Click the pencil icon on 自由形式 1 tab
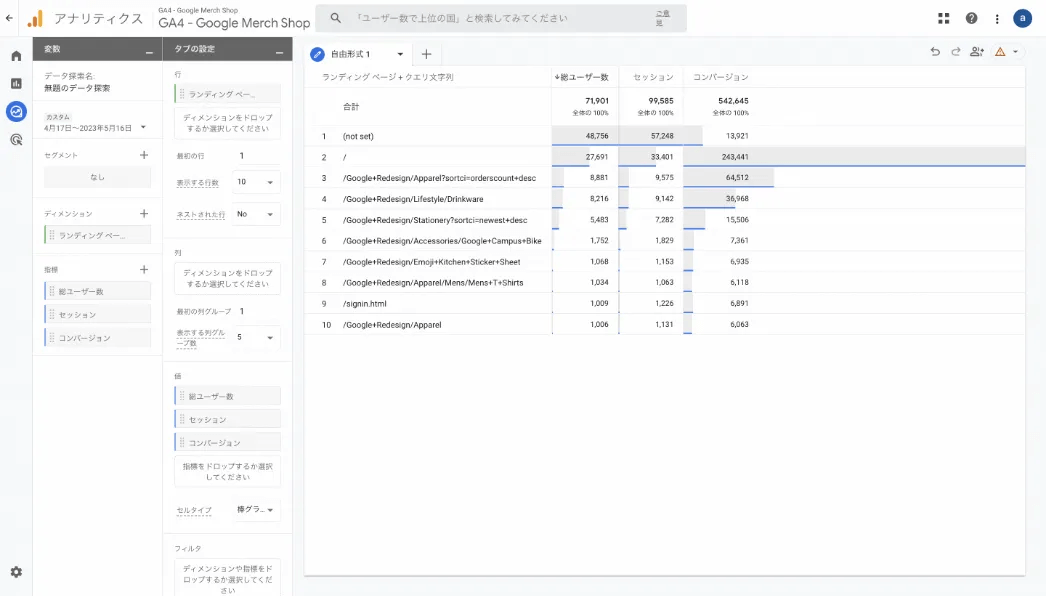Image resolution: width=1046 pixels, height=596 pixels. (x=318, y=54)
